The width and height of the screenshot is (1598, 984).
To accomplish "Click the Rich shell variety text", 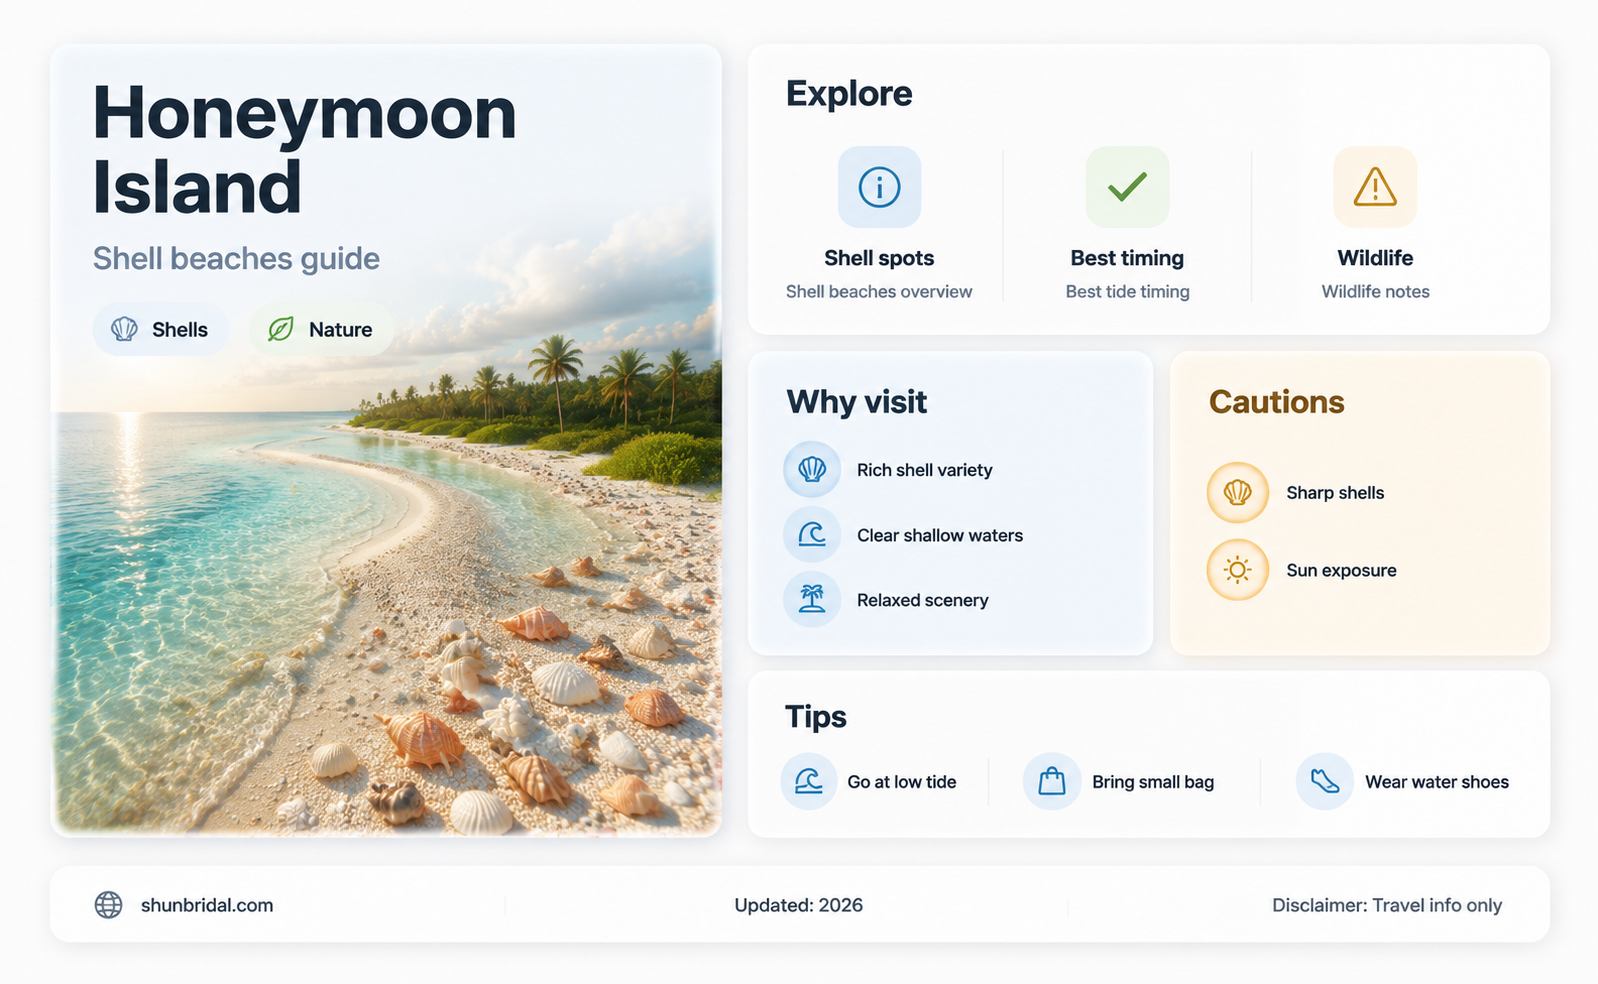I will click(925, 470).
